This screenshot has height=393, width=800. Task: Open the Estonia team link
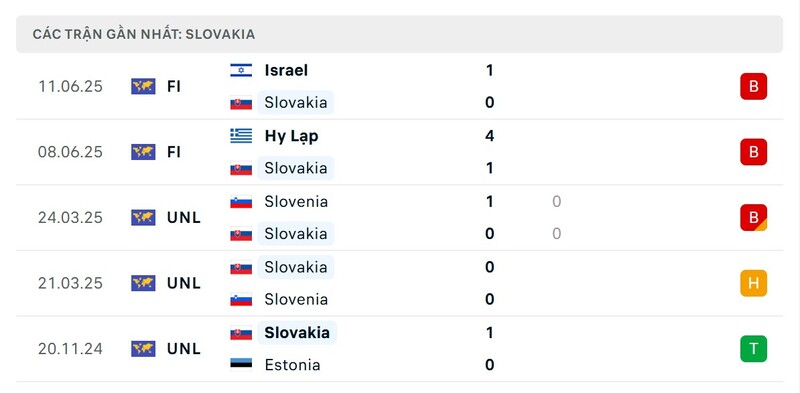[292, 365]
